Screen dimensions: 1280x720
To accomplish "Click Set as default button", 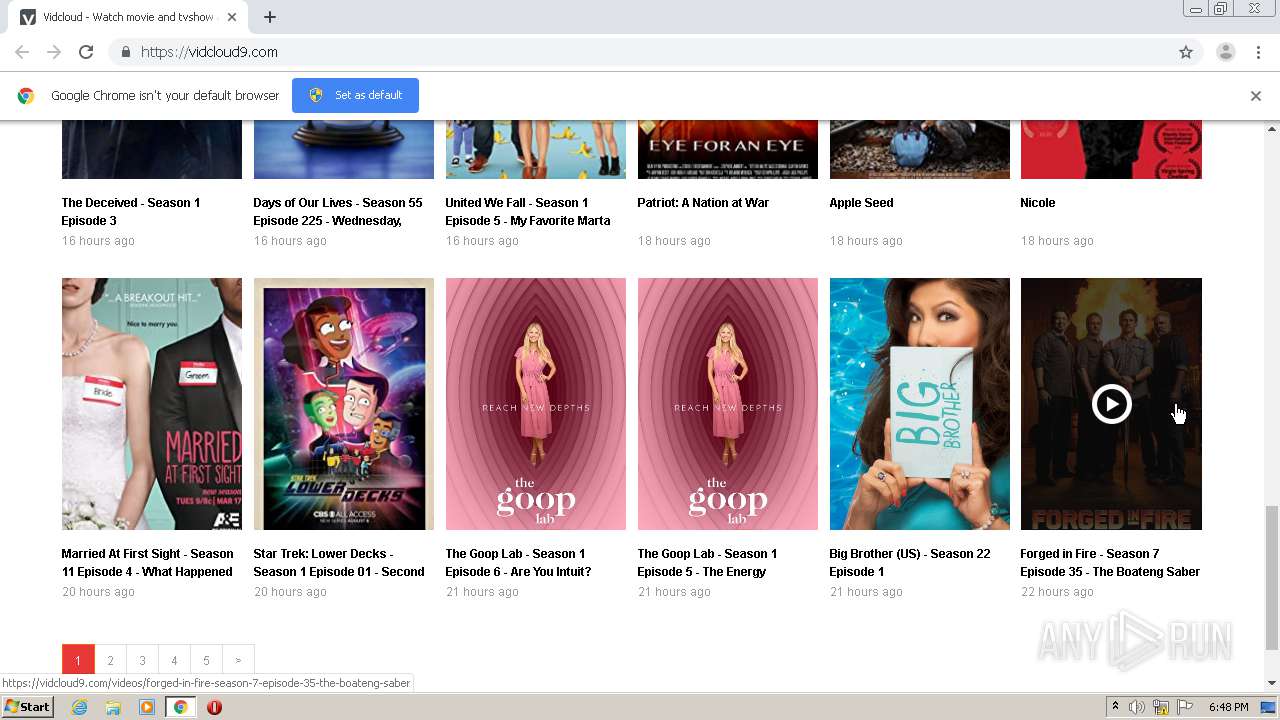I will [355, 95].
